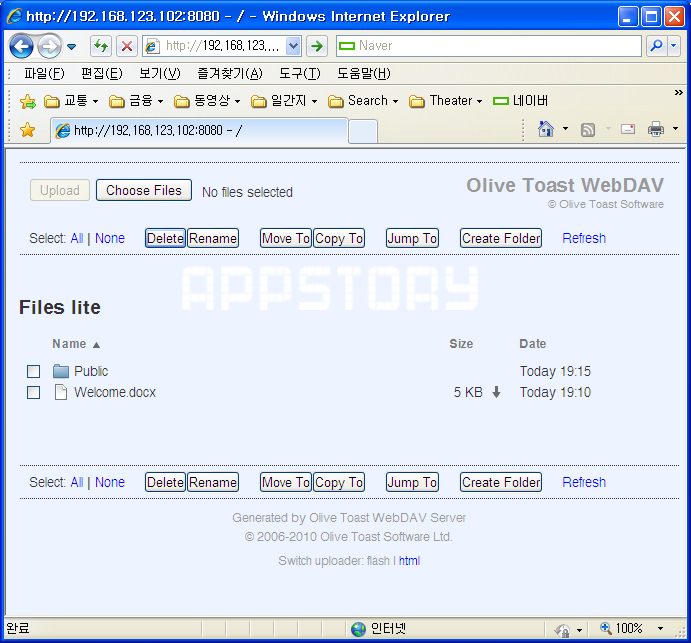Screen dimensions: 691x643
Task: Open a new blank tab
Action: (363, 131)
